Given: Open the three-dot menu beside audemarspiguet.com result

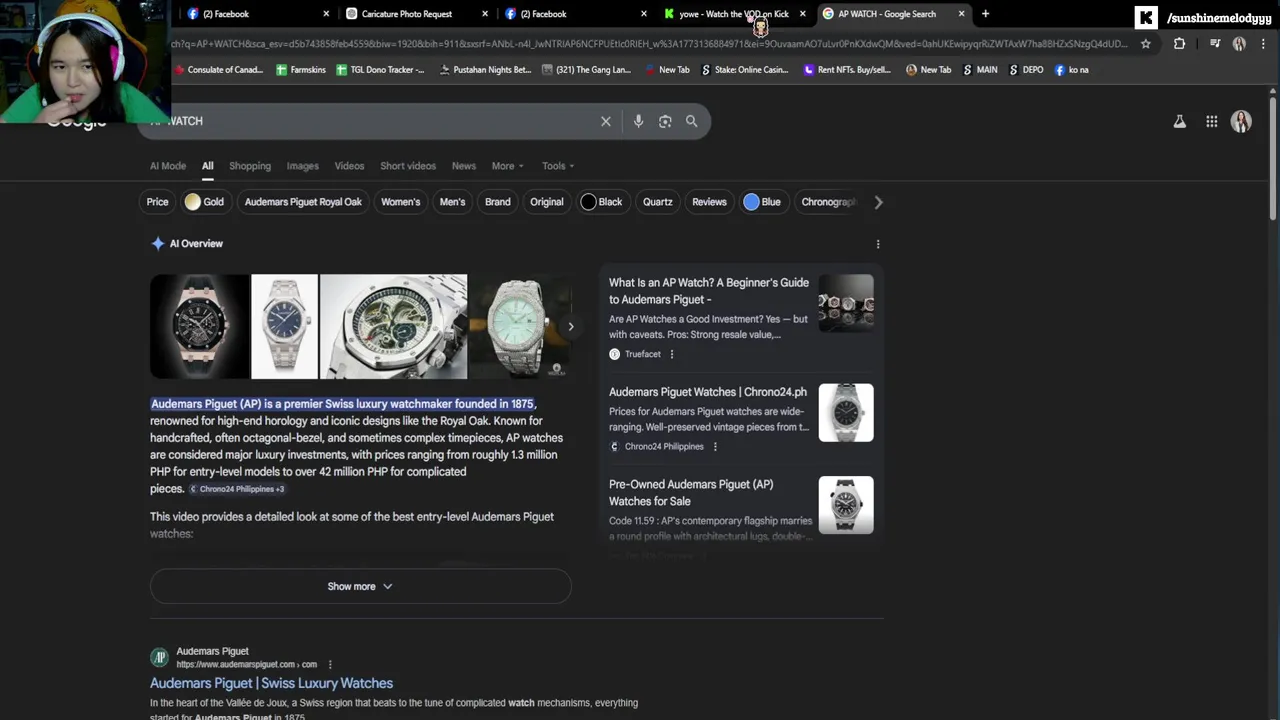Looking at the screenshot, I should pyautogui.click(x=330, y=664).
